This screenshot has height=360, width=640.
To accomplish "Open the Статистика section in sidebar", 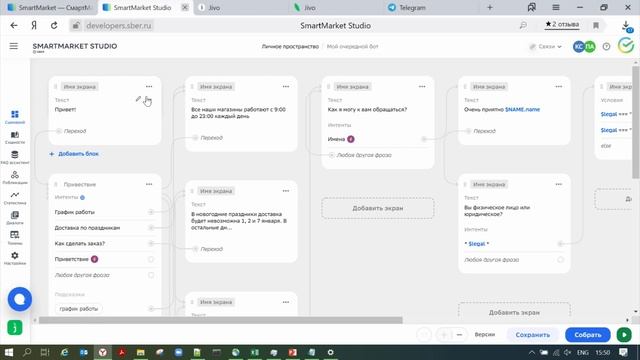I will coord(15,198).
